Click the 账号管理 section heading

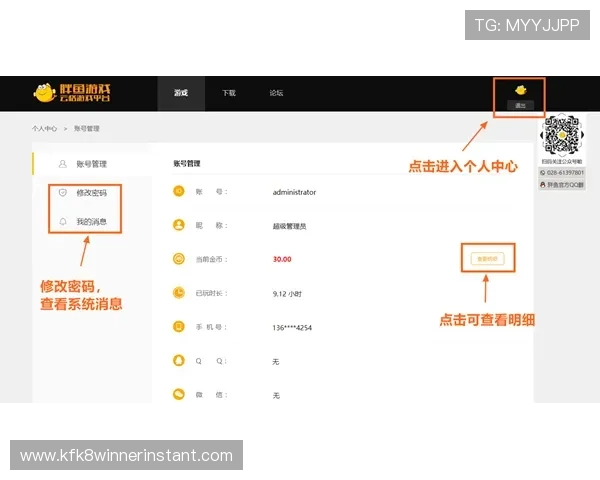(x=187, y=163)
